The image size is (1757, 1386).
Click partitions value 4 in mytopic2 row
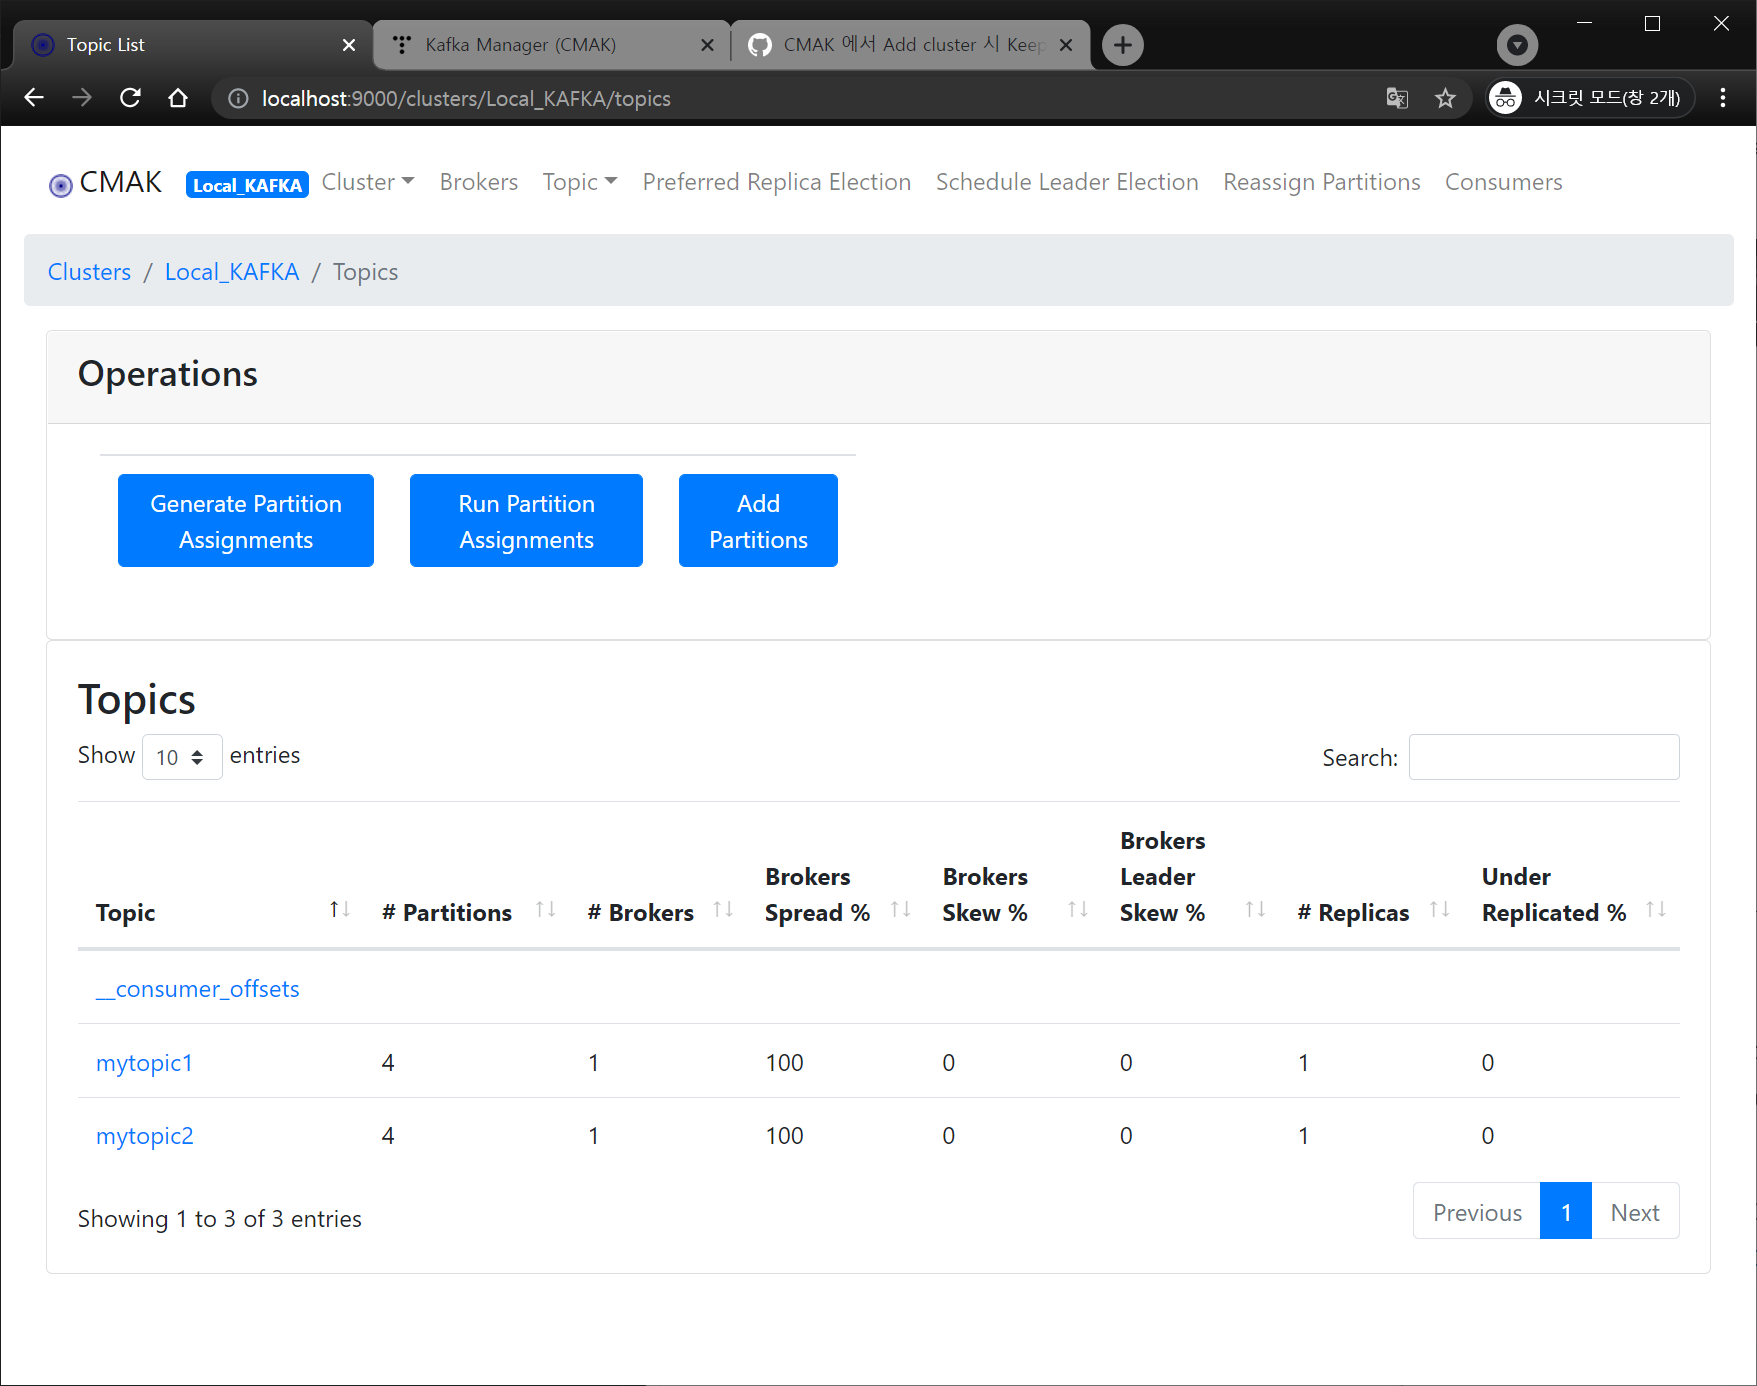click(x=388, y=1136)
